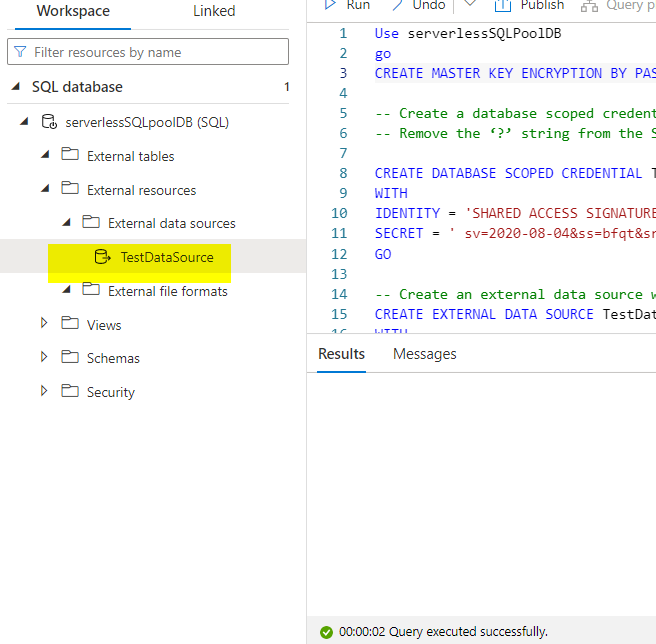Click the Create an external data source comment
The image size is (656, 644).
[515, 294]
